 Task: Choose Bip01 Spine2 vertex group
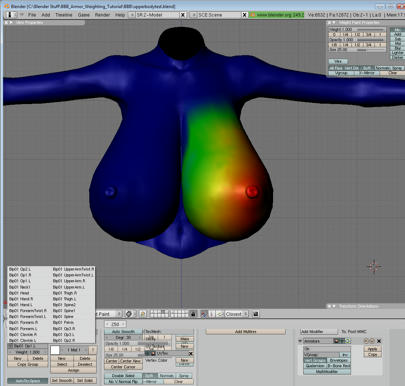[x=64, y=305]
